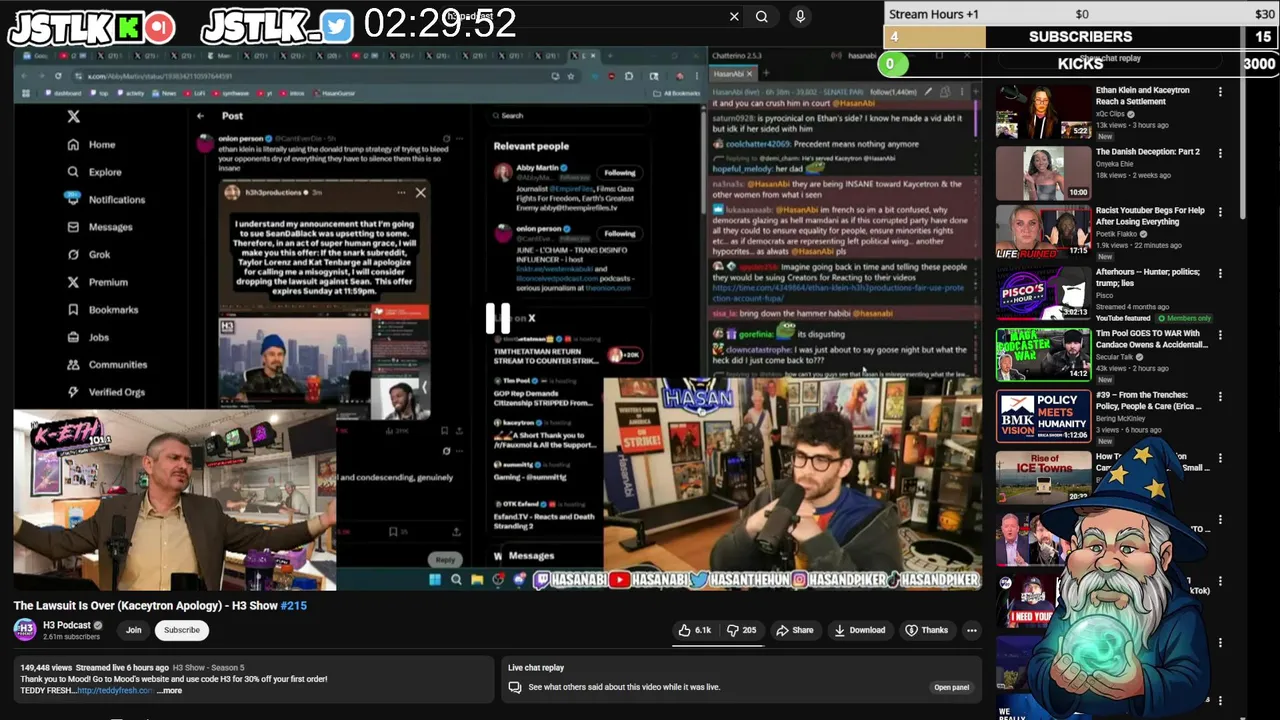Visit xQc Clips channel name

pos(1110,114)
